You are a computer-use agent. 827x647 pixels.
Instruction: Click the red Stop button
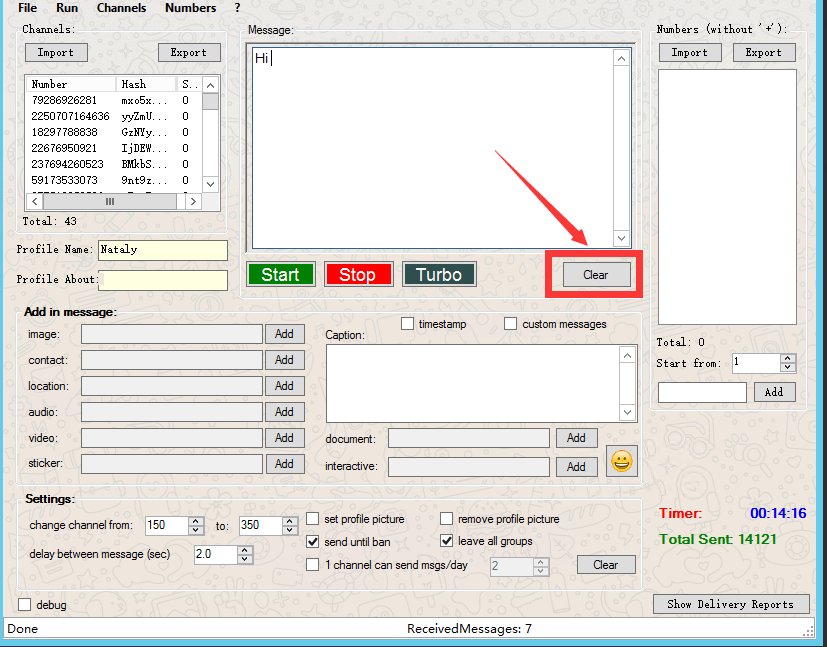358,274
